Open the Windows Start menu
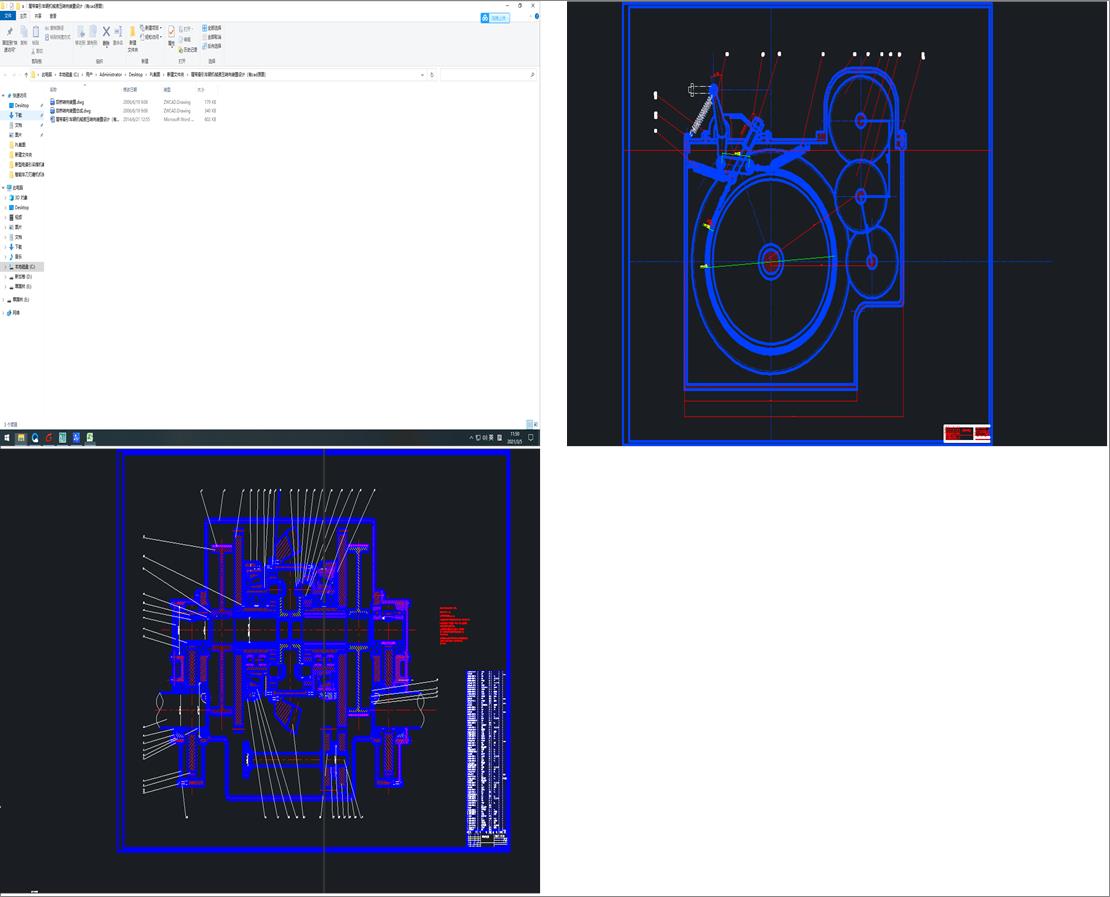The width and height of the screenshot is (1110, 897). point(7,437)
